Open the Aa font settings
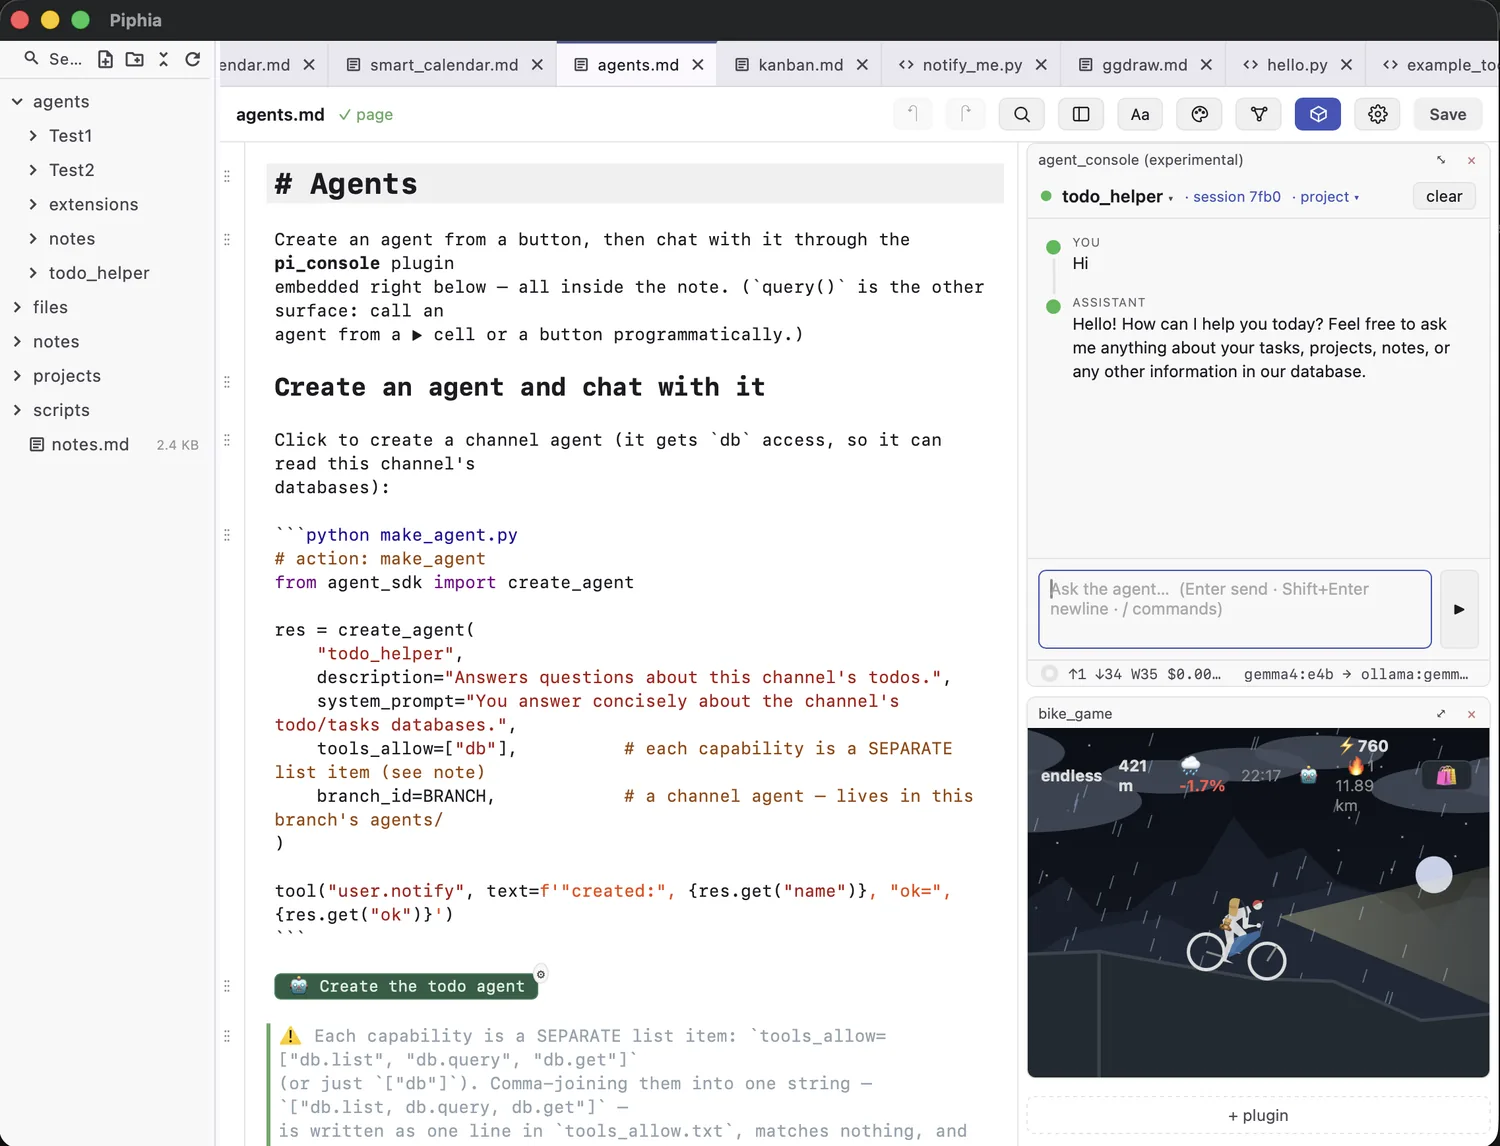The image size is (1500, 1146). click(x=1140, y=114)
